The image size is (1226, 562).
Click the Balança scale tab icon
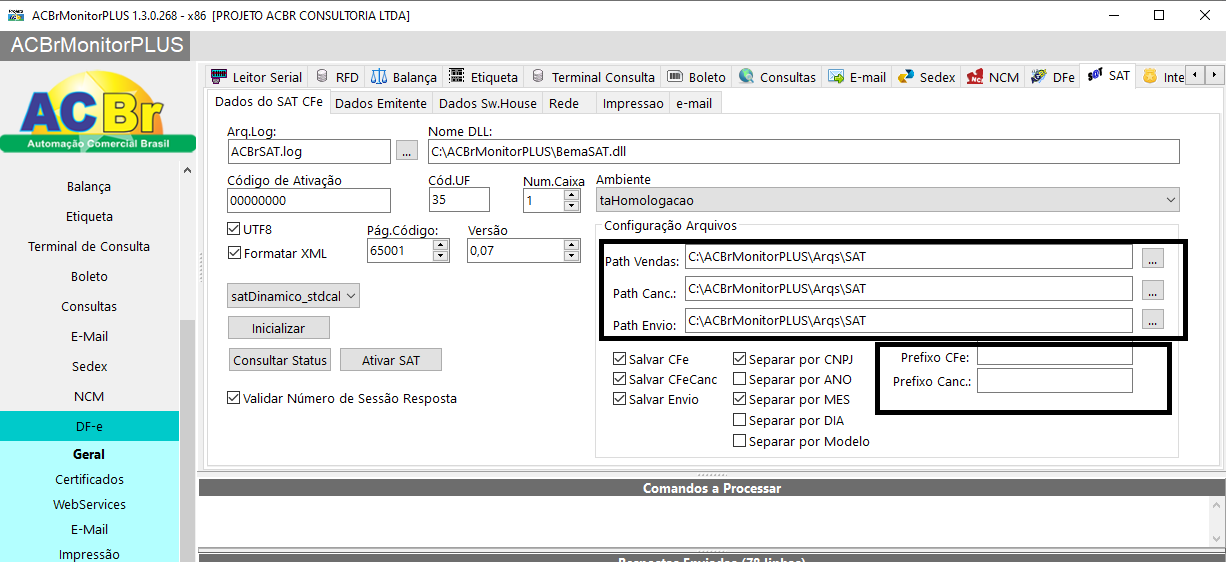[x=379, y=76]
